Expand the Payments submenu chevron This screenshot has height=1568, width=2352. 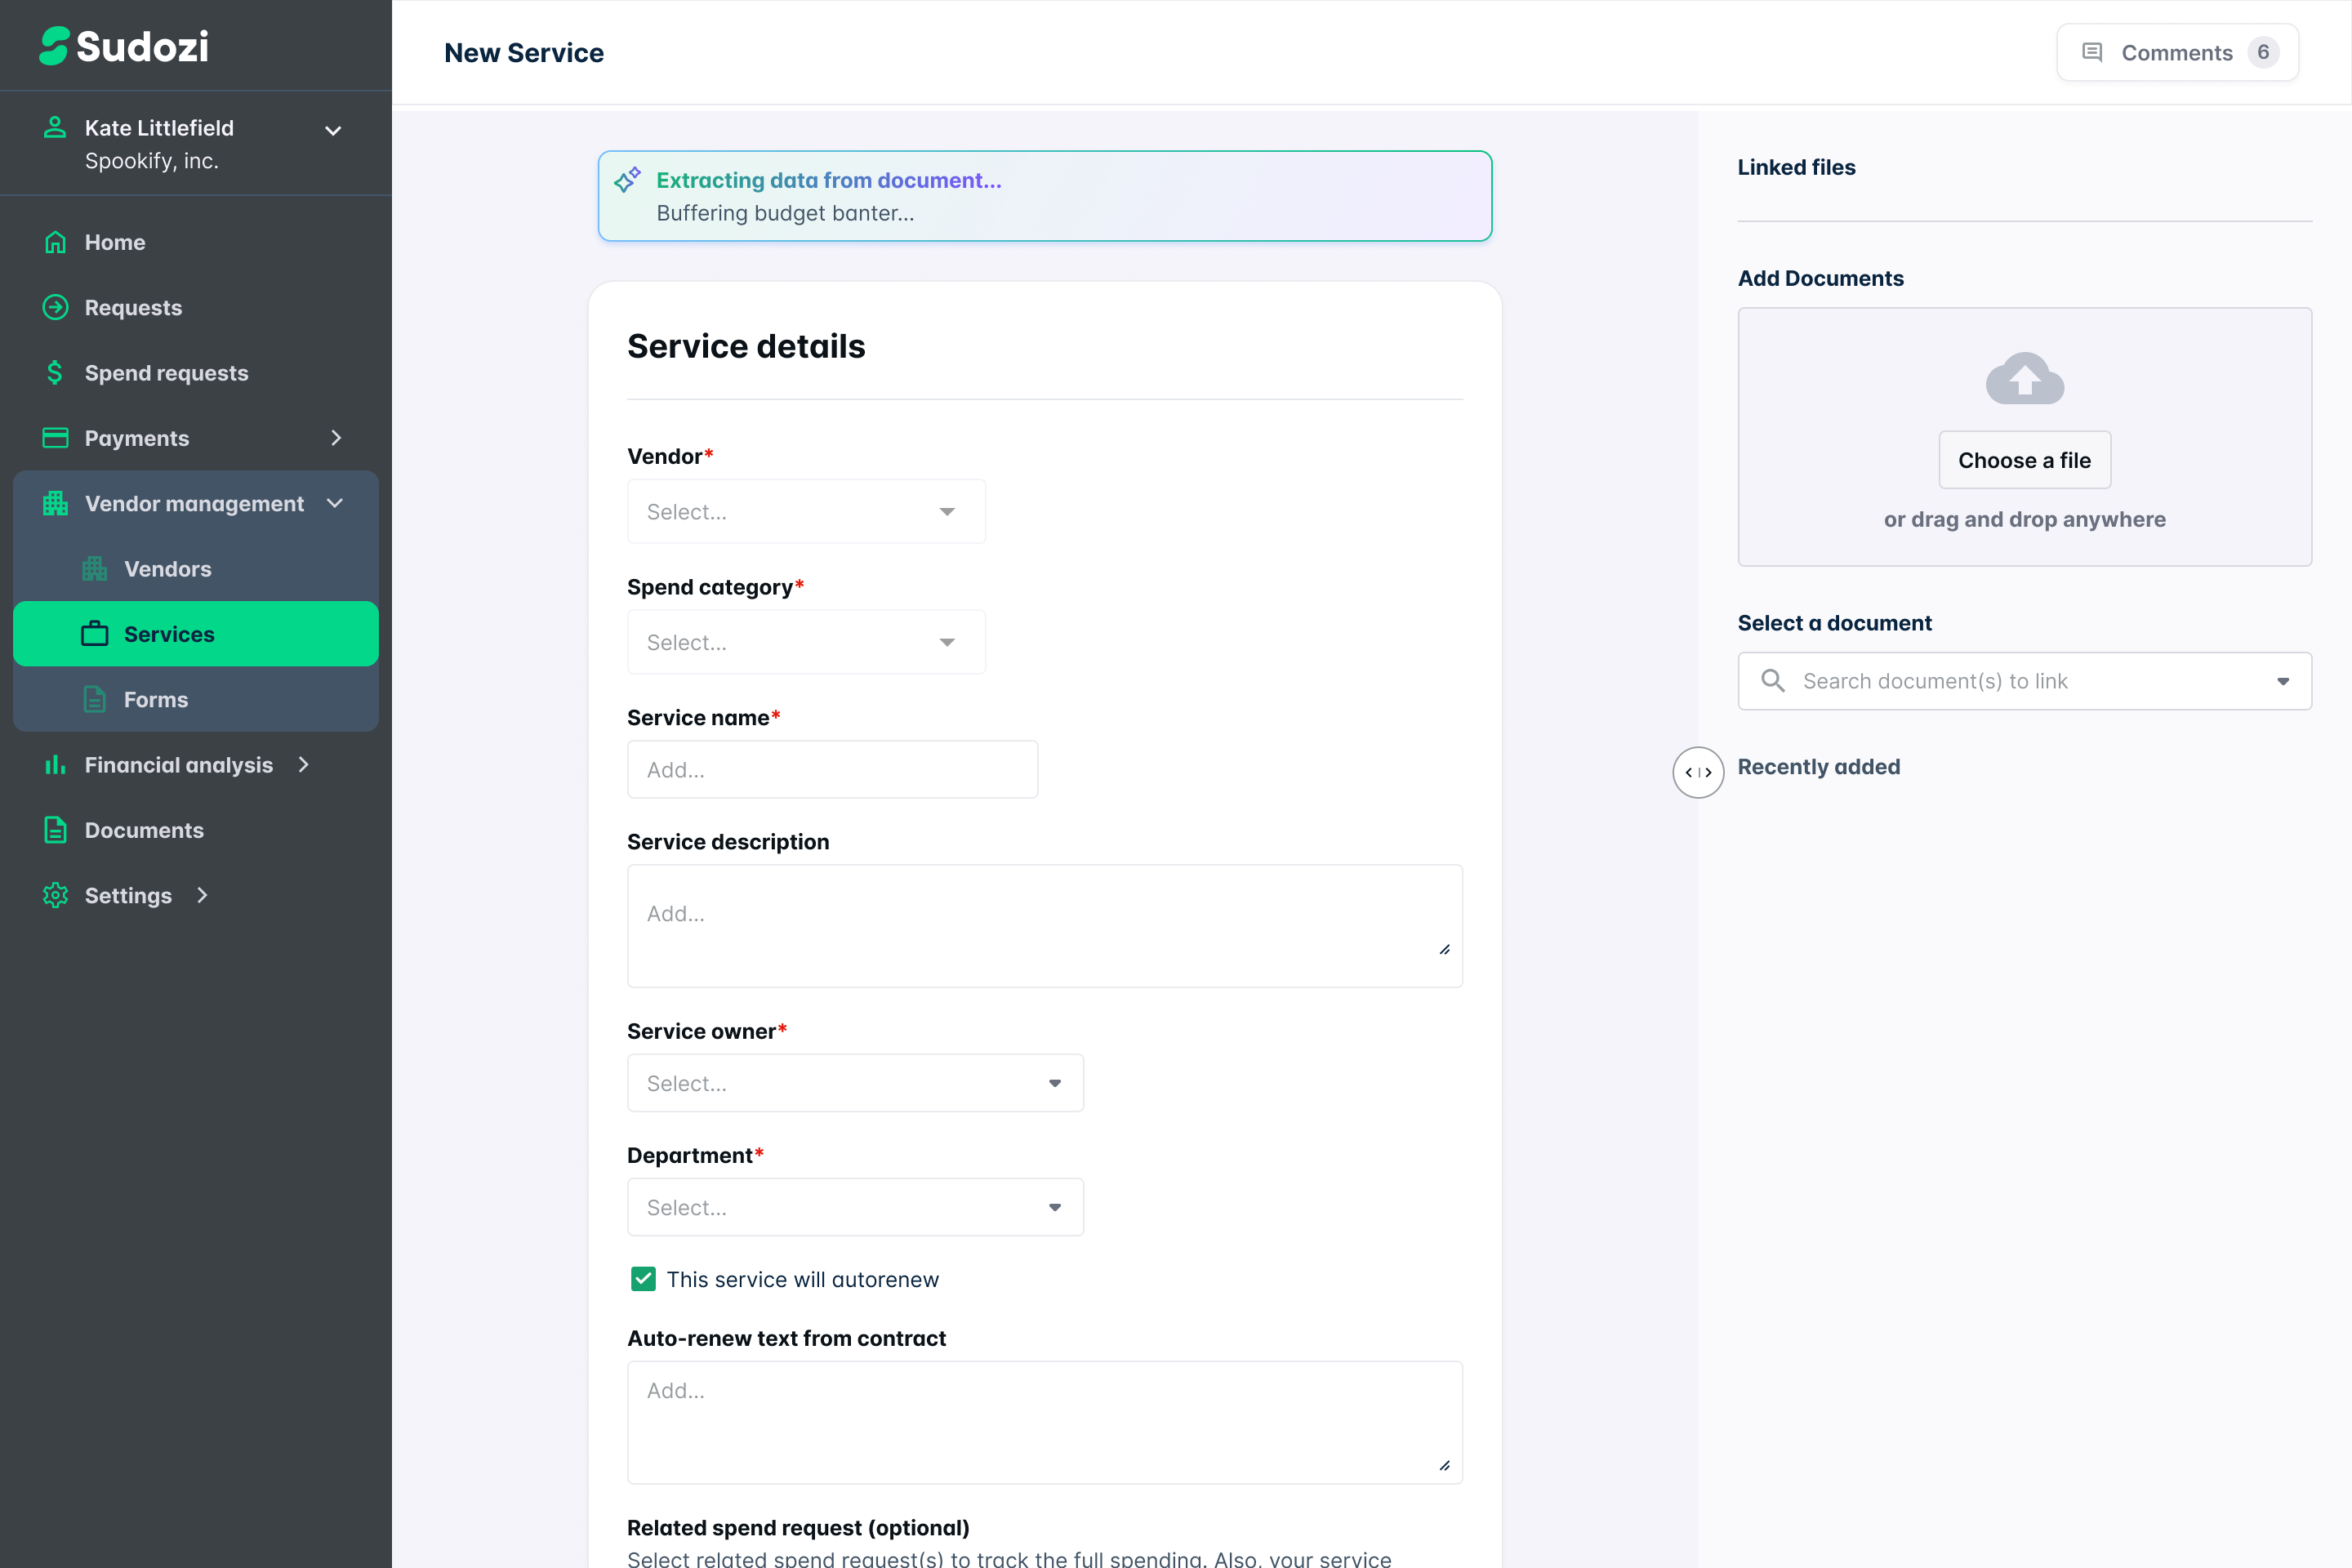336,438
